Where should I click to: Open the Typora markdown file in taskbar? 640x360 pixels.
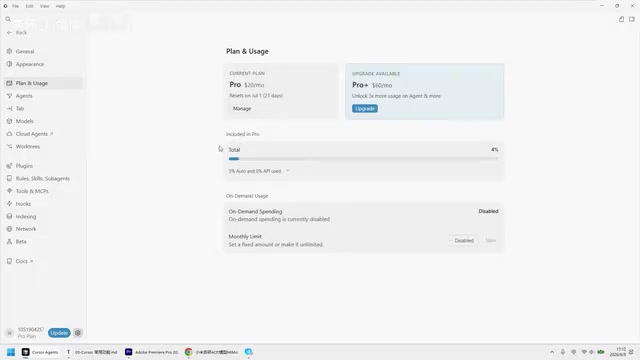click(x=92, y=352)
